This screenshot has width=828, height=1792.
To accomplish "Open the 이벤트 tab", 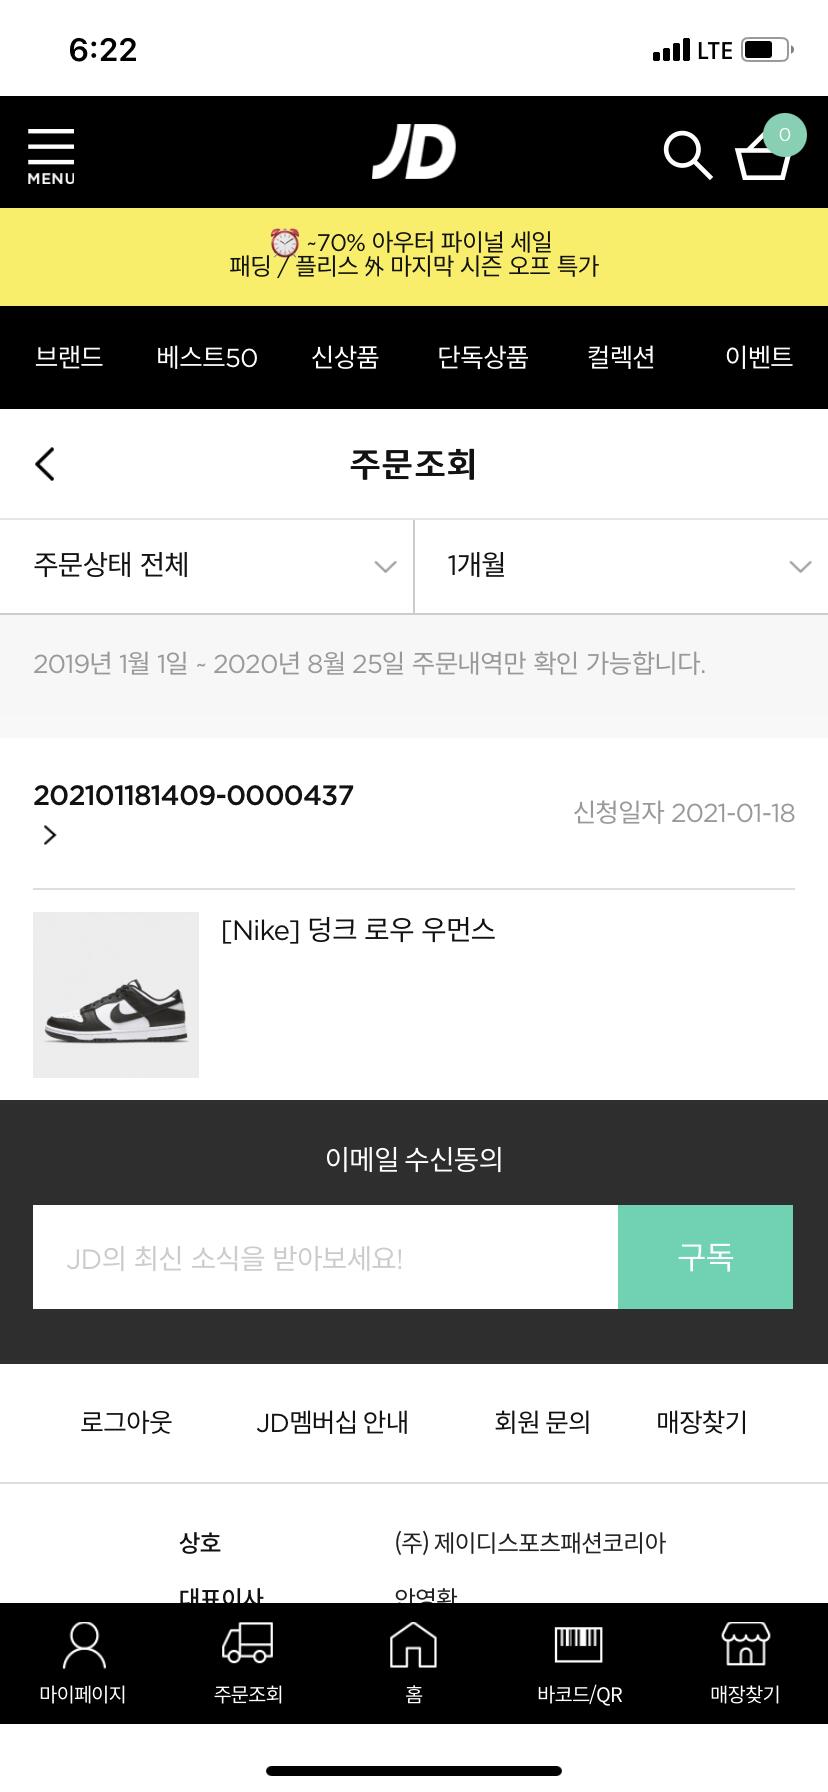I will [758, 357].
